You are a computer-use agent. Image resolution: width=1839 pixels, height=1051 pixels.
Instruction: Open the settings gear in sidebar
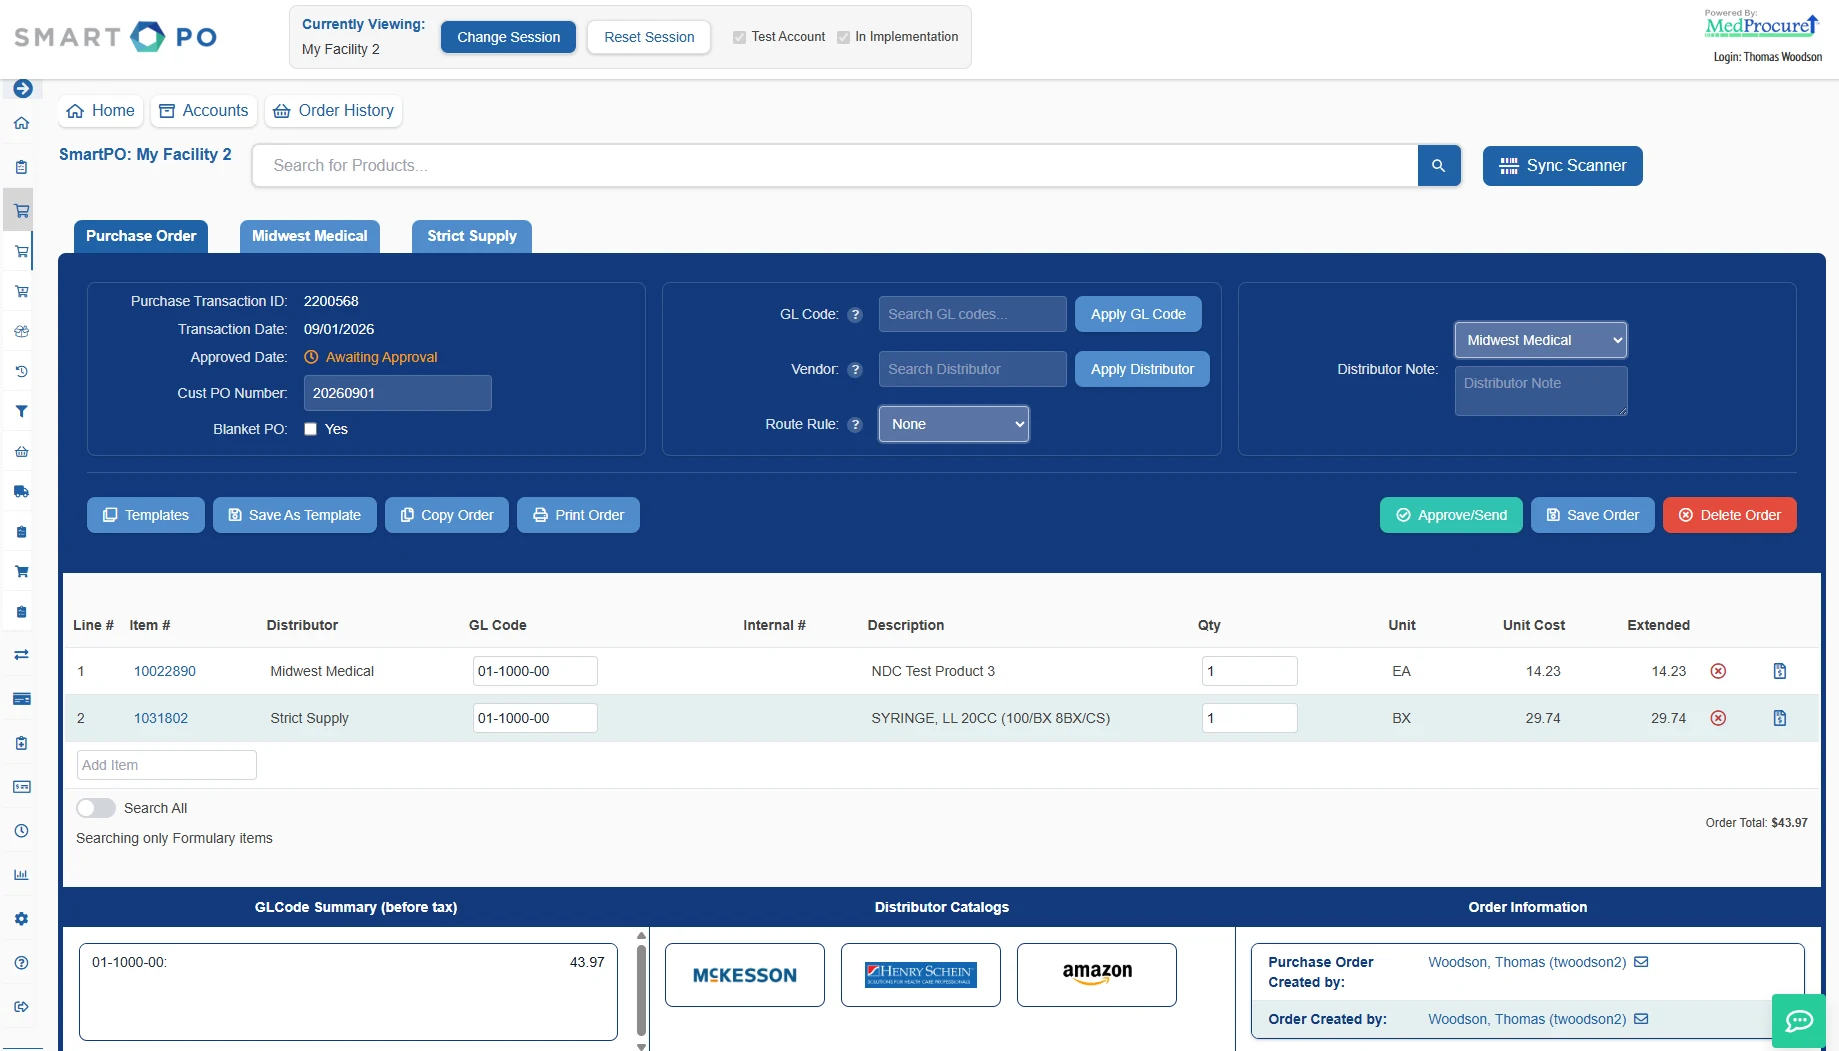21,919
